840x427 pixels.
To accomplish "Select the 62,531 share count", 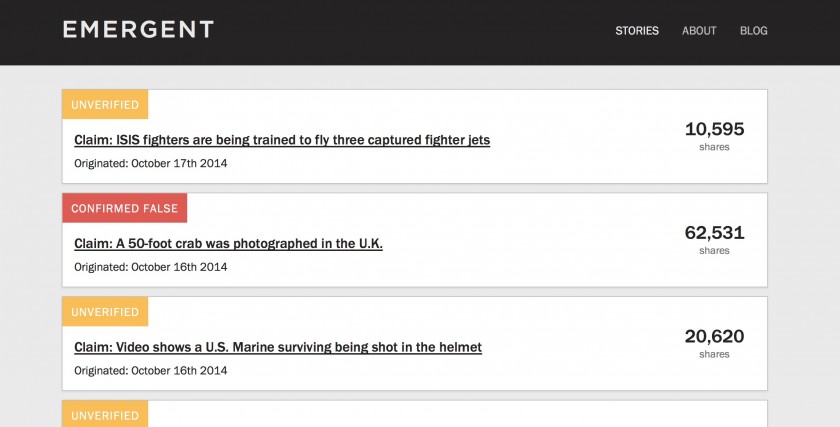I will 714,233.
